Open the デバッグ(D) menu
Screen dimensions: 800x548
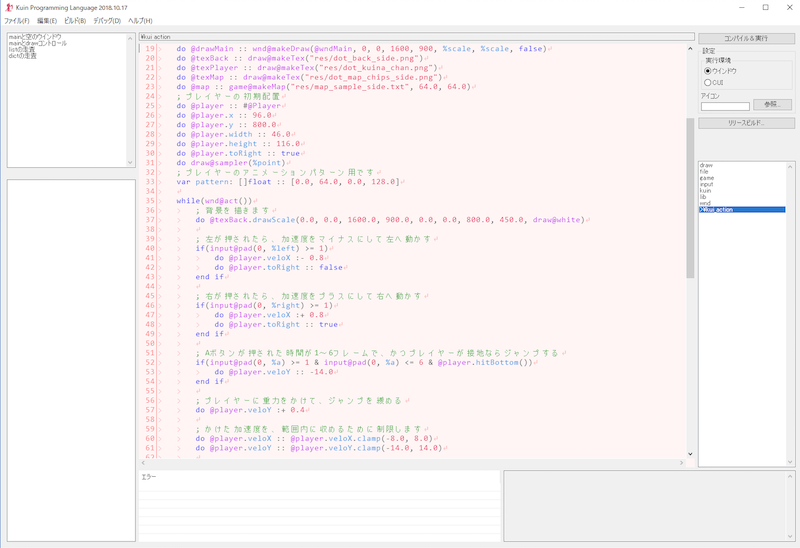click(x=107, y=21)
